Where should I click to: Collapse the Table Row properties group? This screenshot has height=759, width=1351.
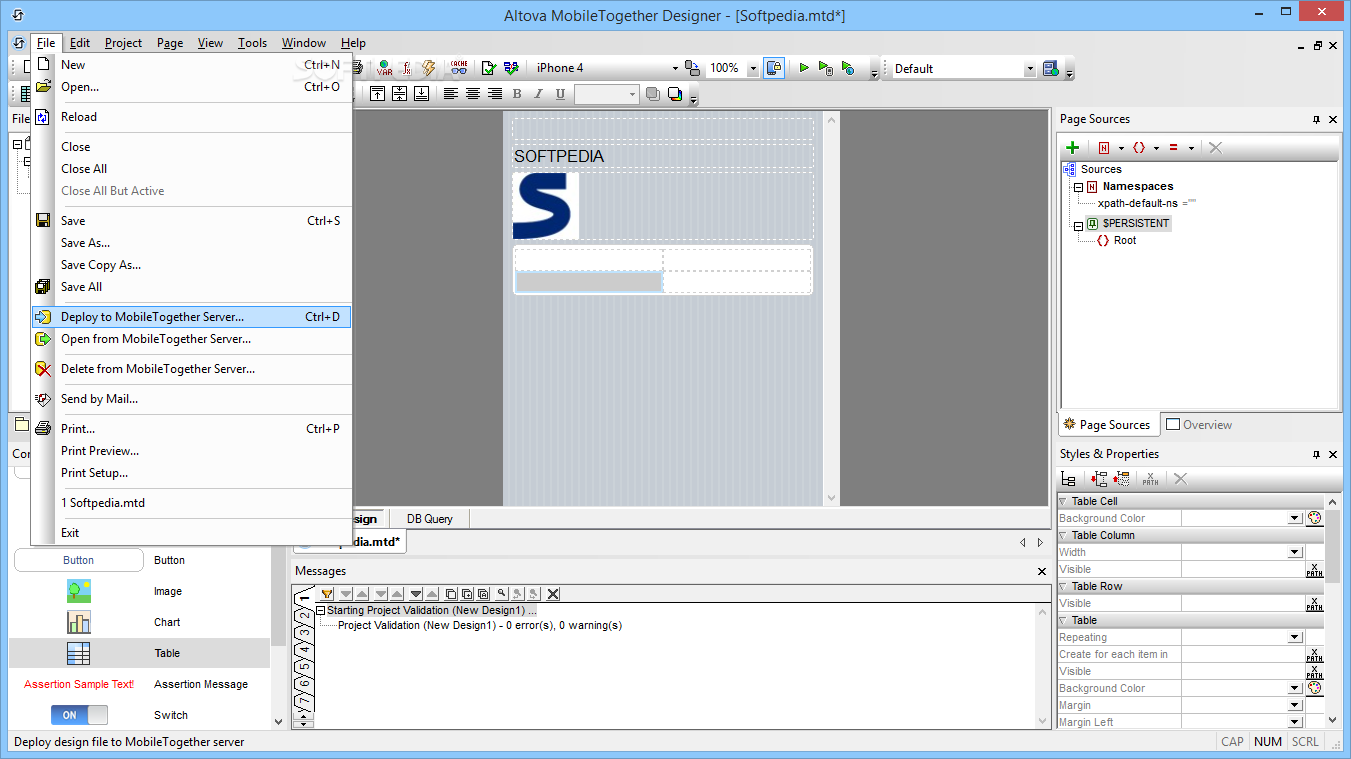click(x=1063, y=586)
